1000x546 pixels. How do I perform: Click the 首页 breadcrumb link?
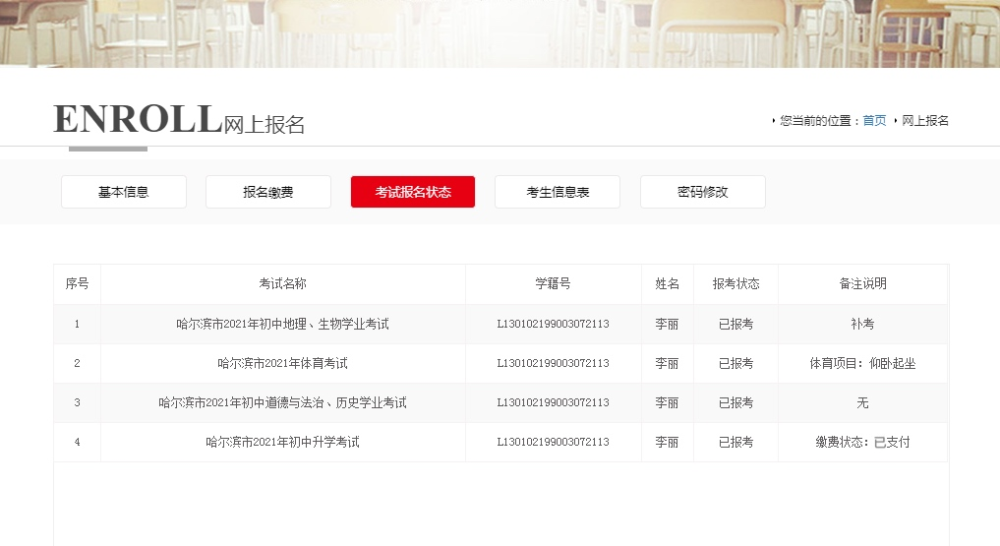coord(874,121)
